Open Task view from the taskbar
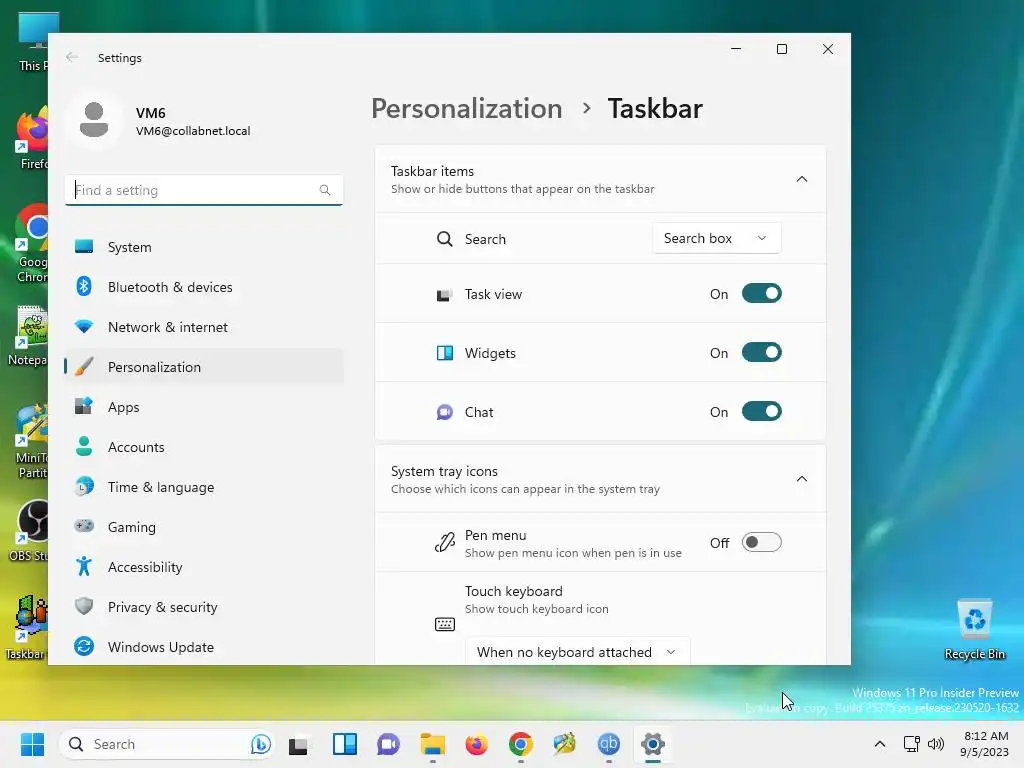1024x768 pixels. [299, 744]
